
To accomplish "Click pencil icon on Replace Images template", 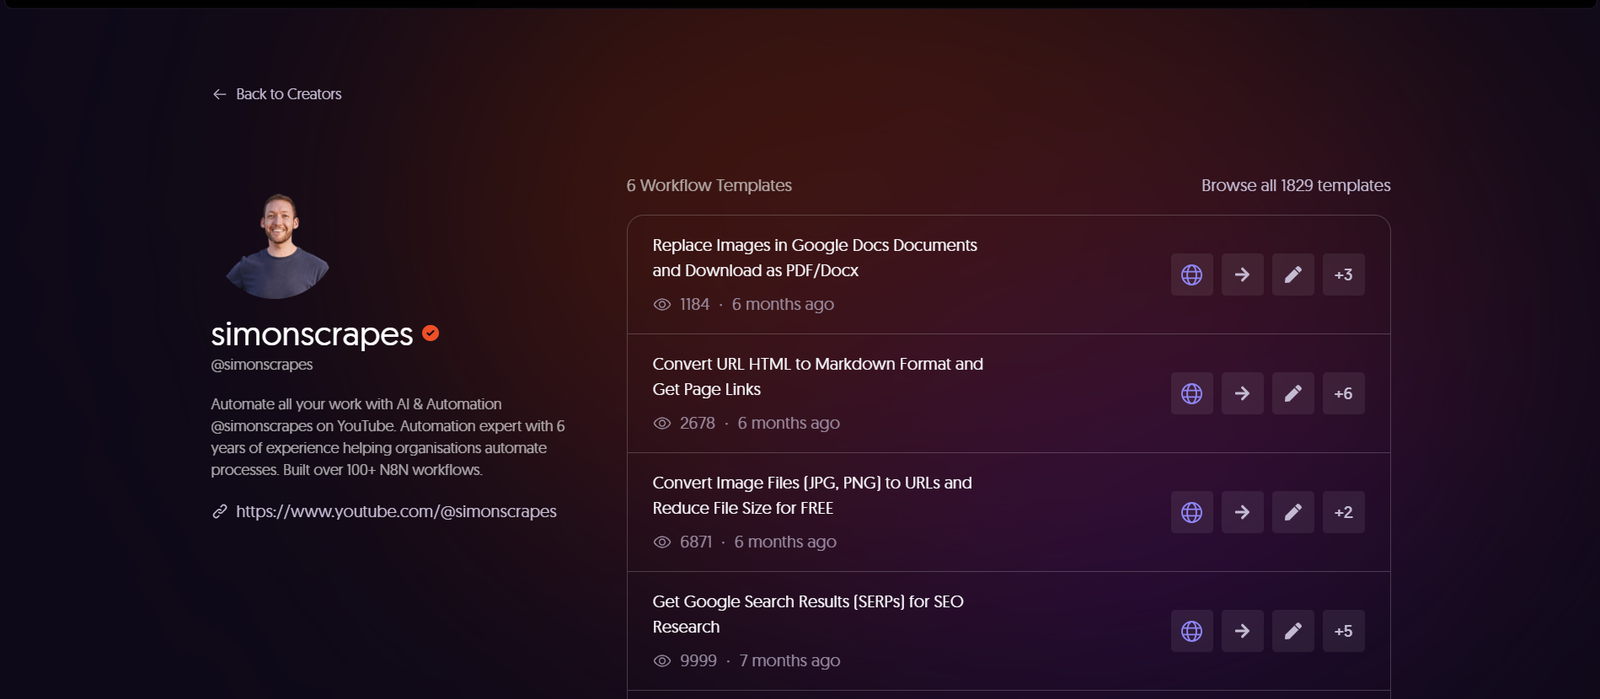I will [x=1293, y=275].
